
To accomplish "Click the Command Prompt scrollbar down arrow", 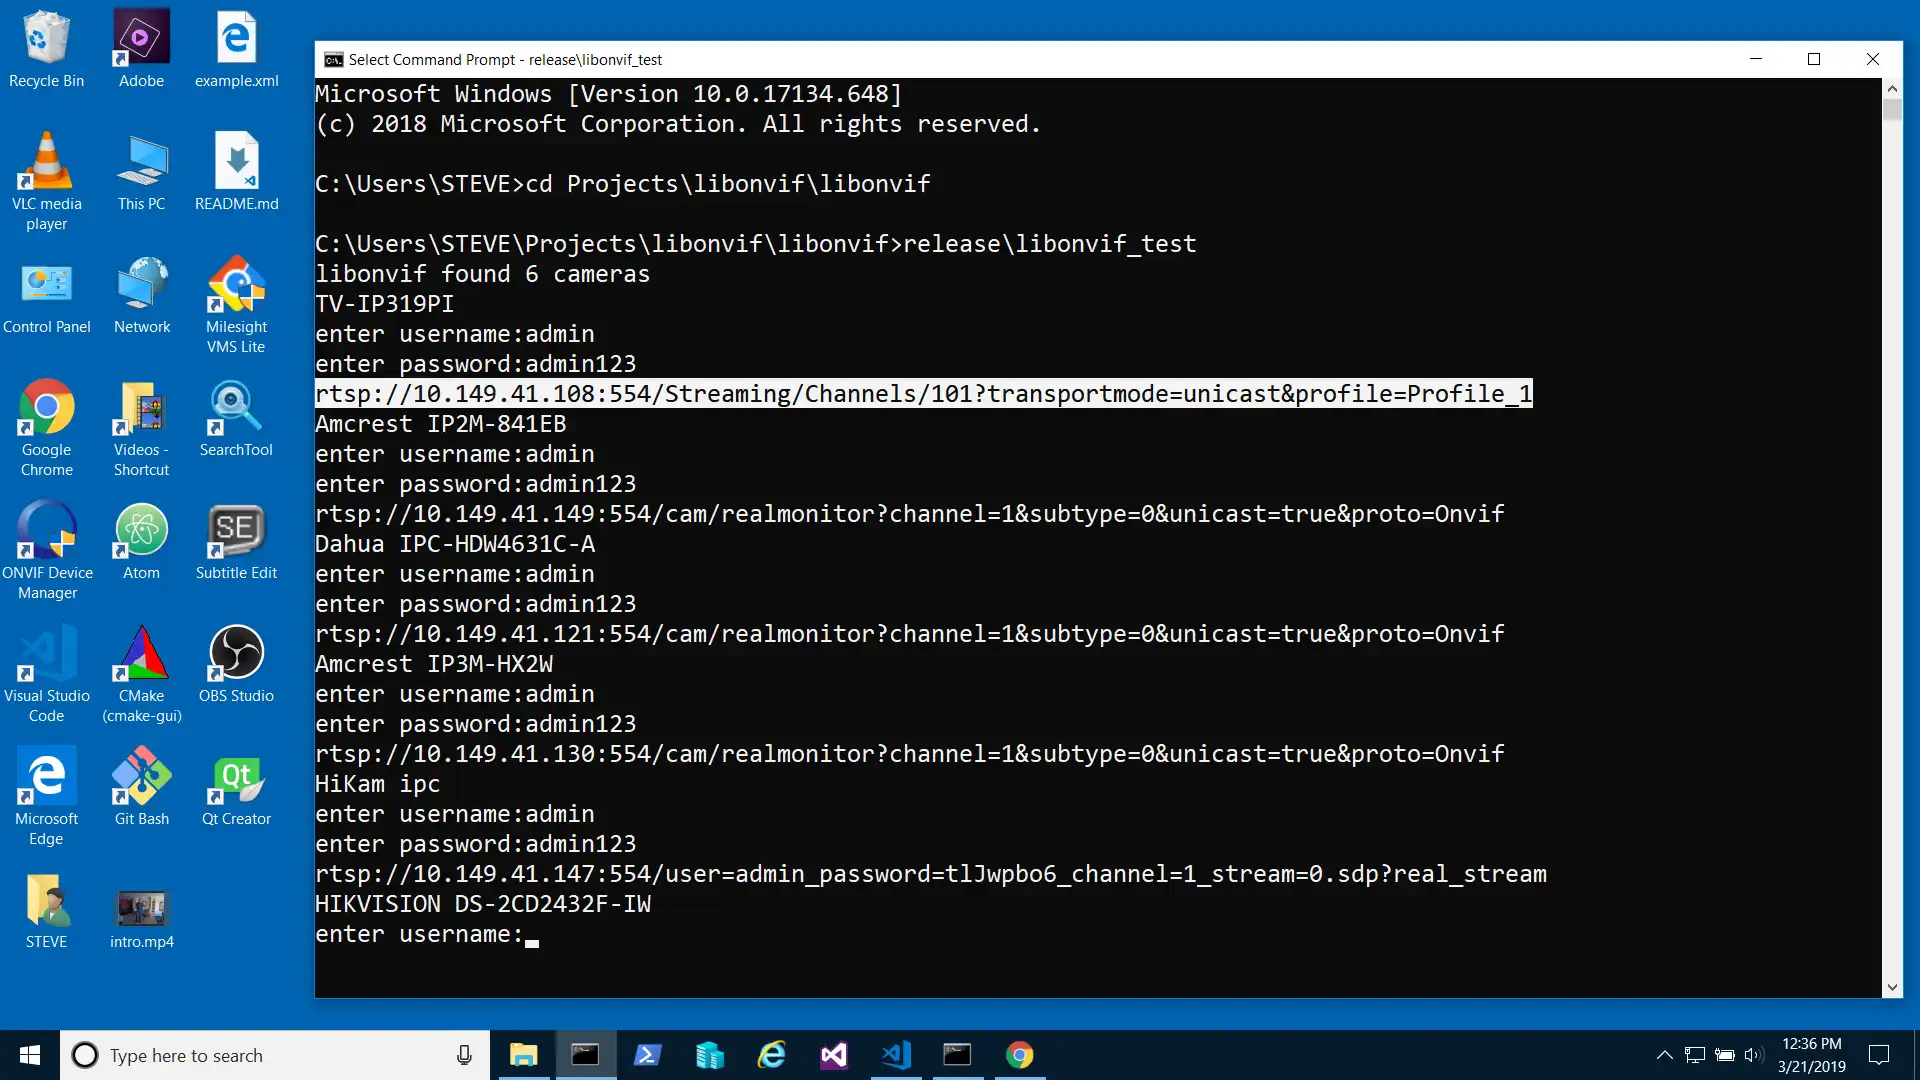I will click(x=1892, y=987).
